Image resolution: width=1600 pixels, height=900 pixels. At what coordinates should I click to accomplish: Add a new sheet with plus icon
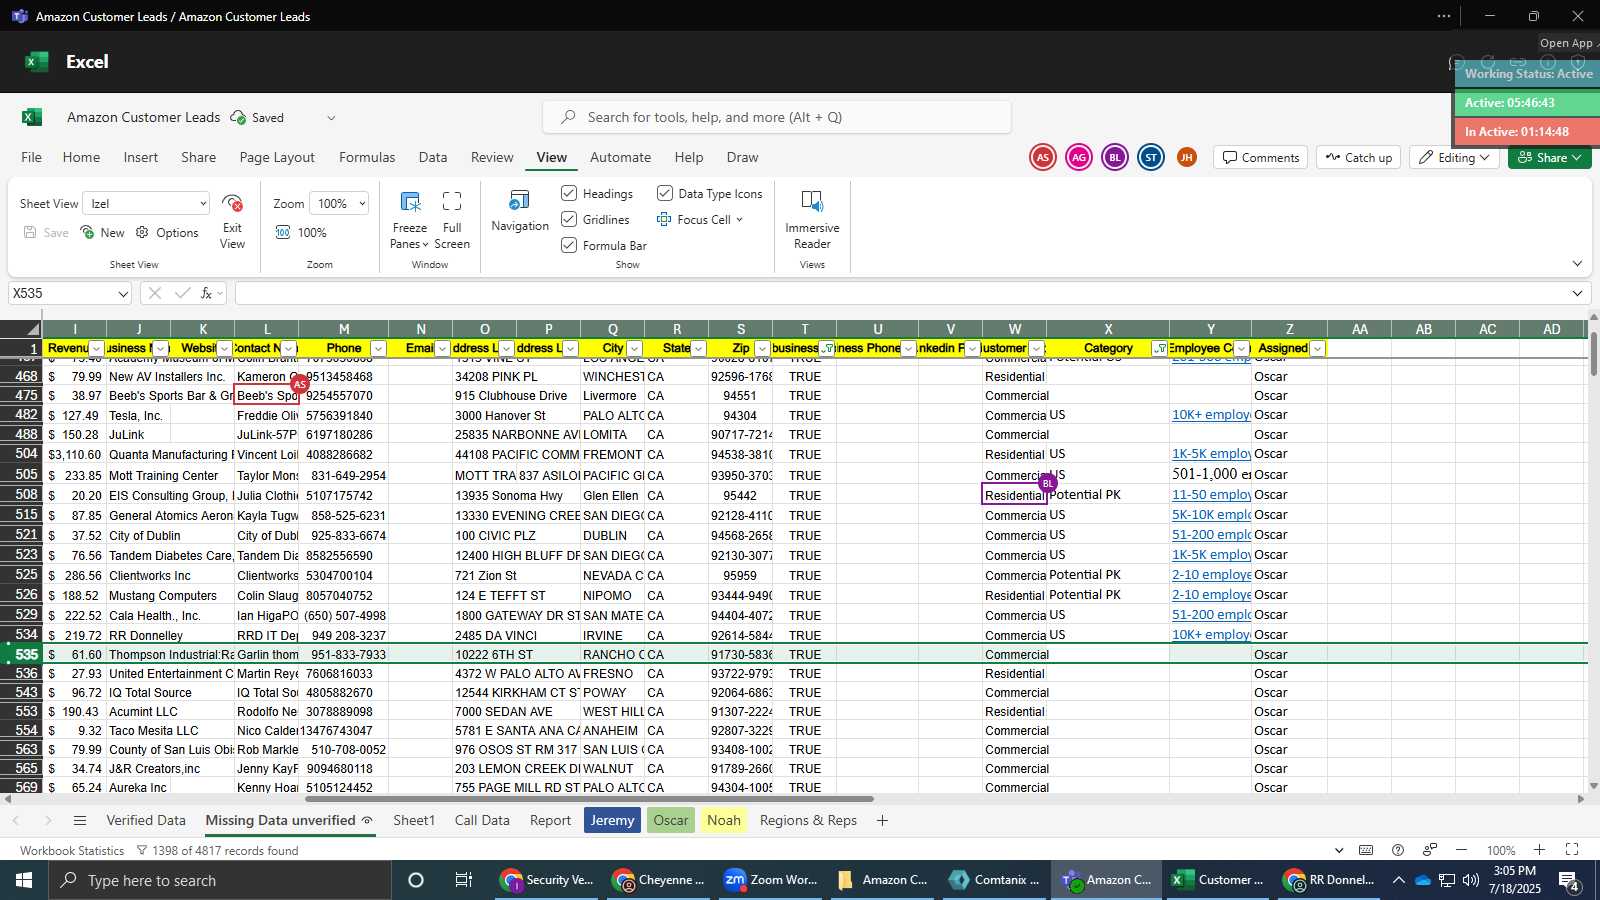[x=882, y=820]
